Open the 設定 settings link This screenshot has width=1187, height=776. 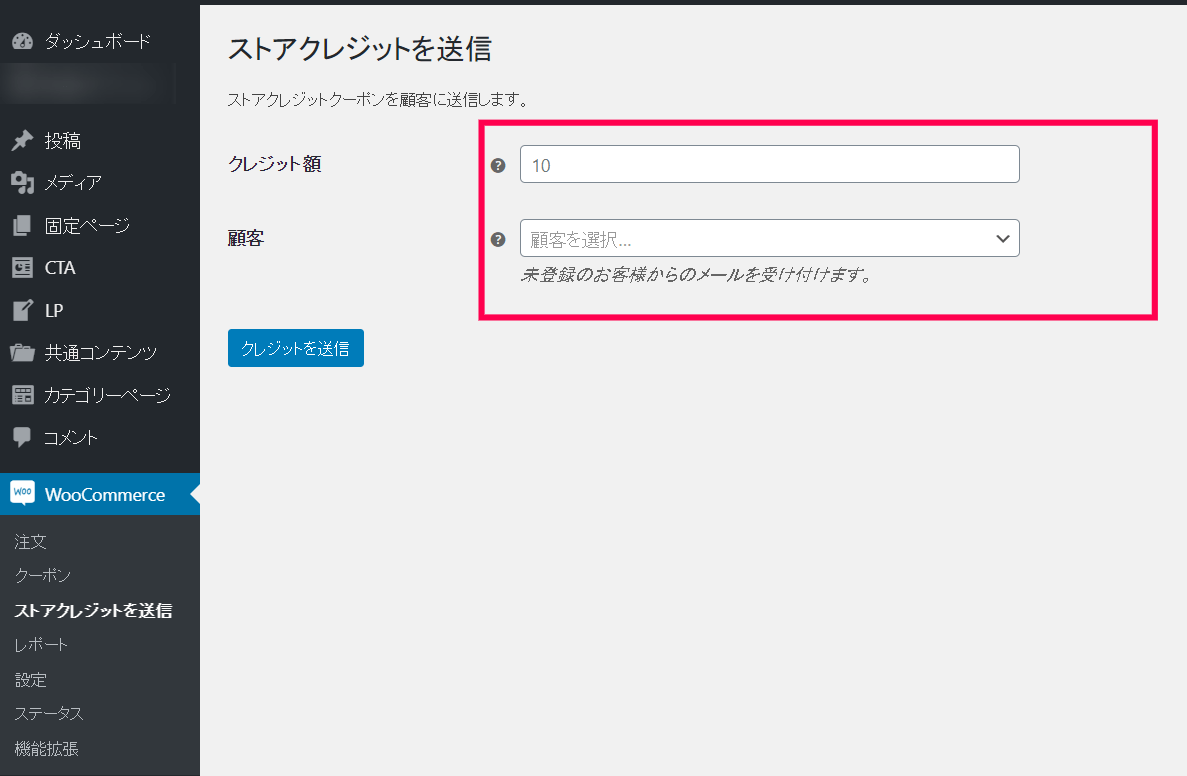(31, 680)
